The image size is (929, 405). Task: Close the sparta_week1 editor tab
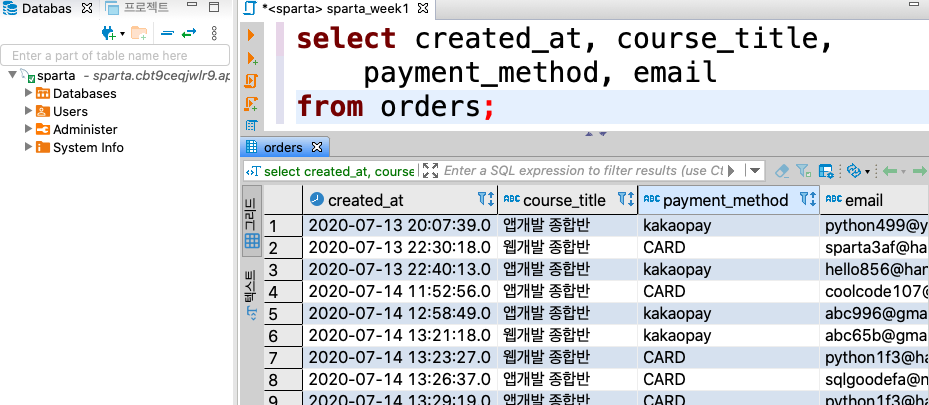[423, 8]
